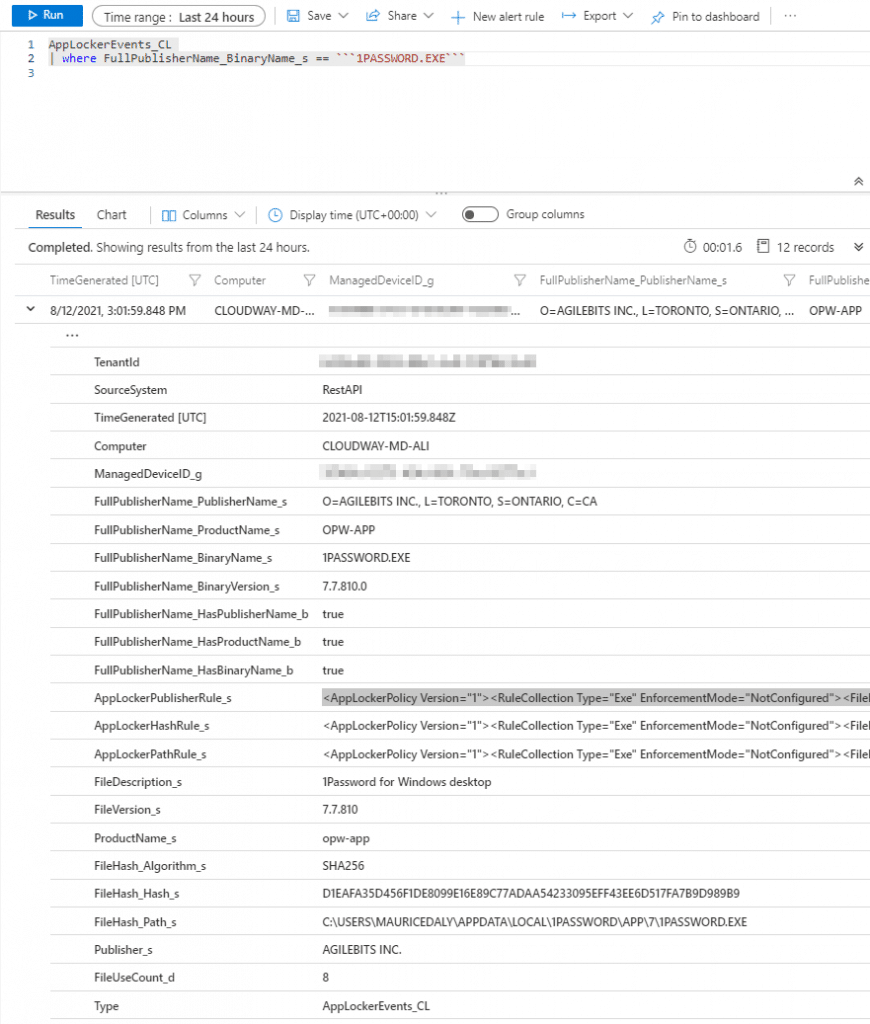Screen dimensions: 870x1024
Task: Select the AppLockerHashRule_s policy value
Action: (596, 726)
